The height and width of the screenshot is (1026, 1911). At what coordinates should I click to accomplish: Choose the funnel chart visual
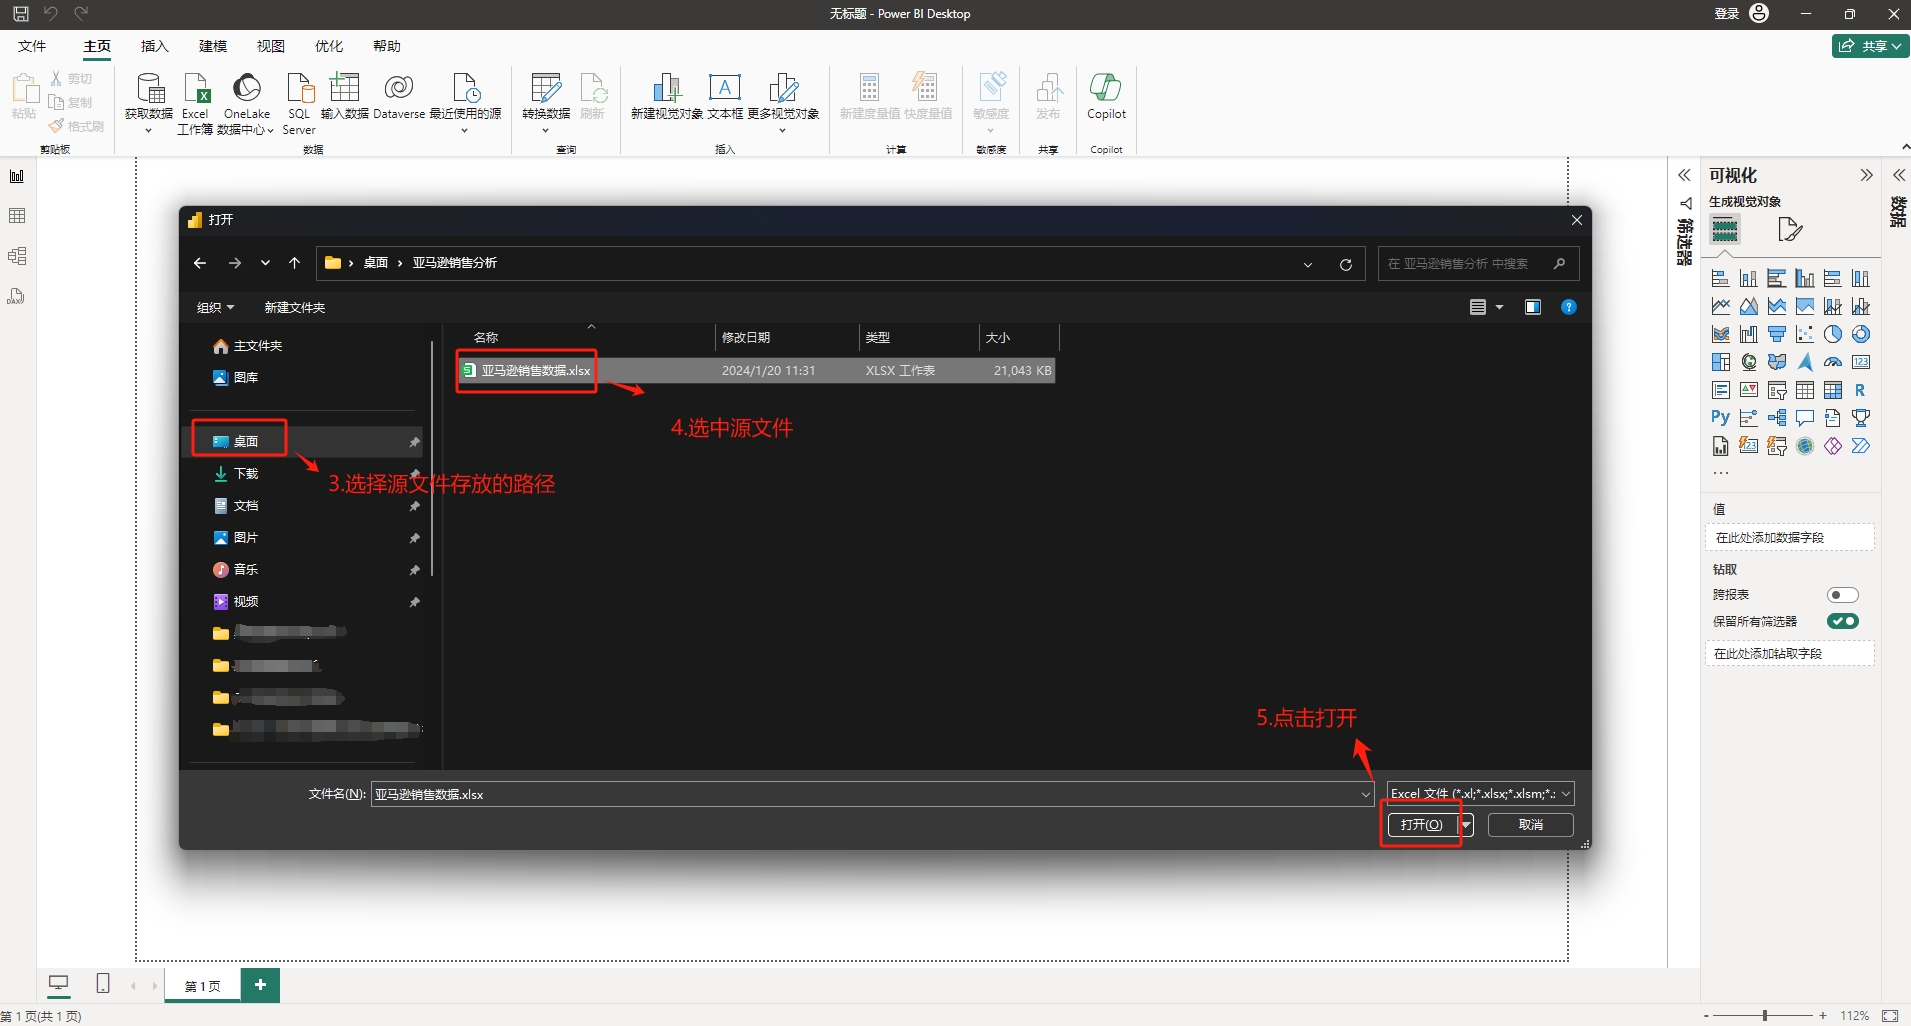click(x=1777, y=334)
